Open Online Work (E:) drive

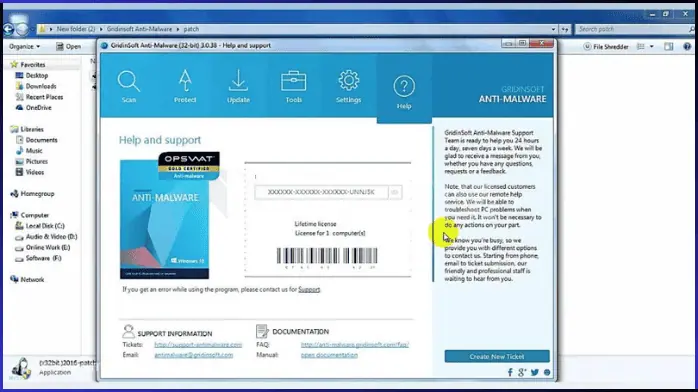click(x=48, y=247)
